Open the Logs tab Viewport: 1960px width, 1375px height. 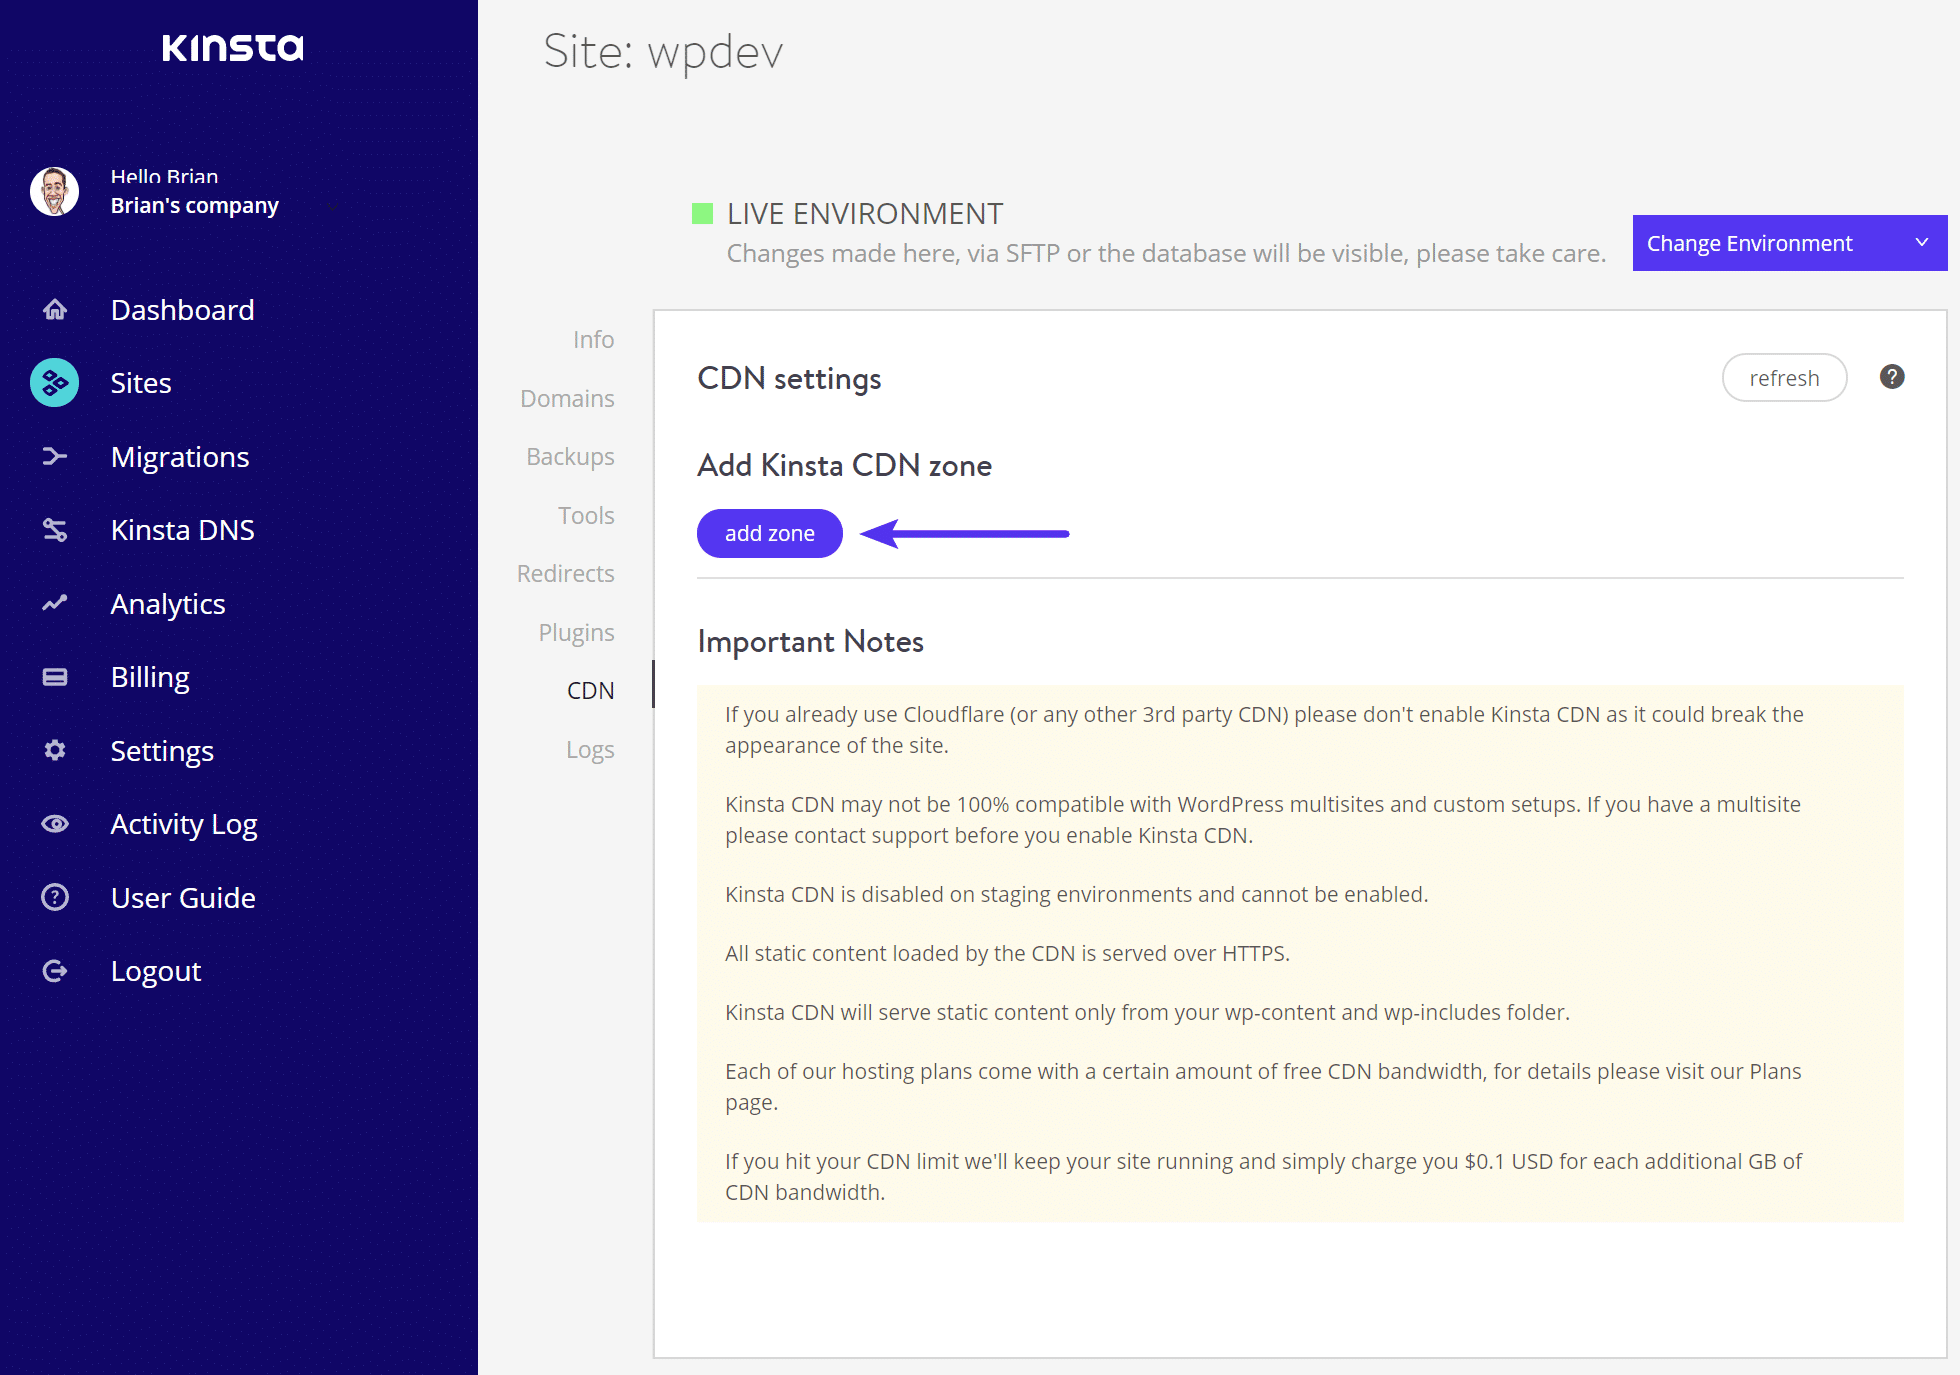[589, 749]
